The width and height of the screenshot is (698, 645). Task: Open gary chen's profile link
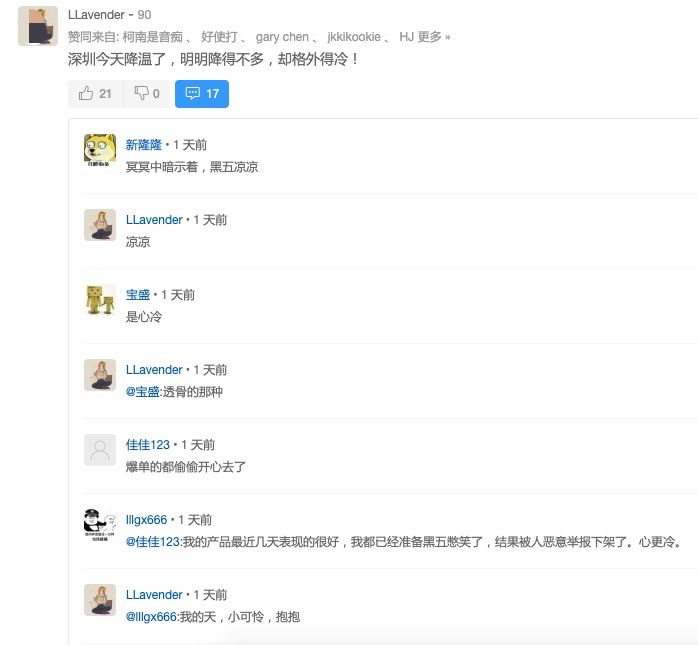pos(282,37)
